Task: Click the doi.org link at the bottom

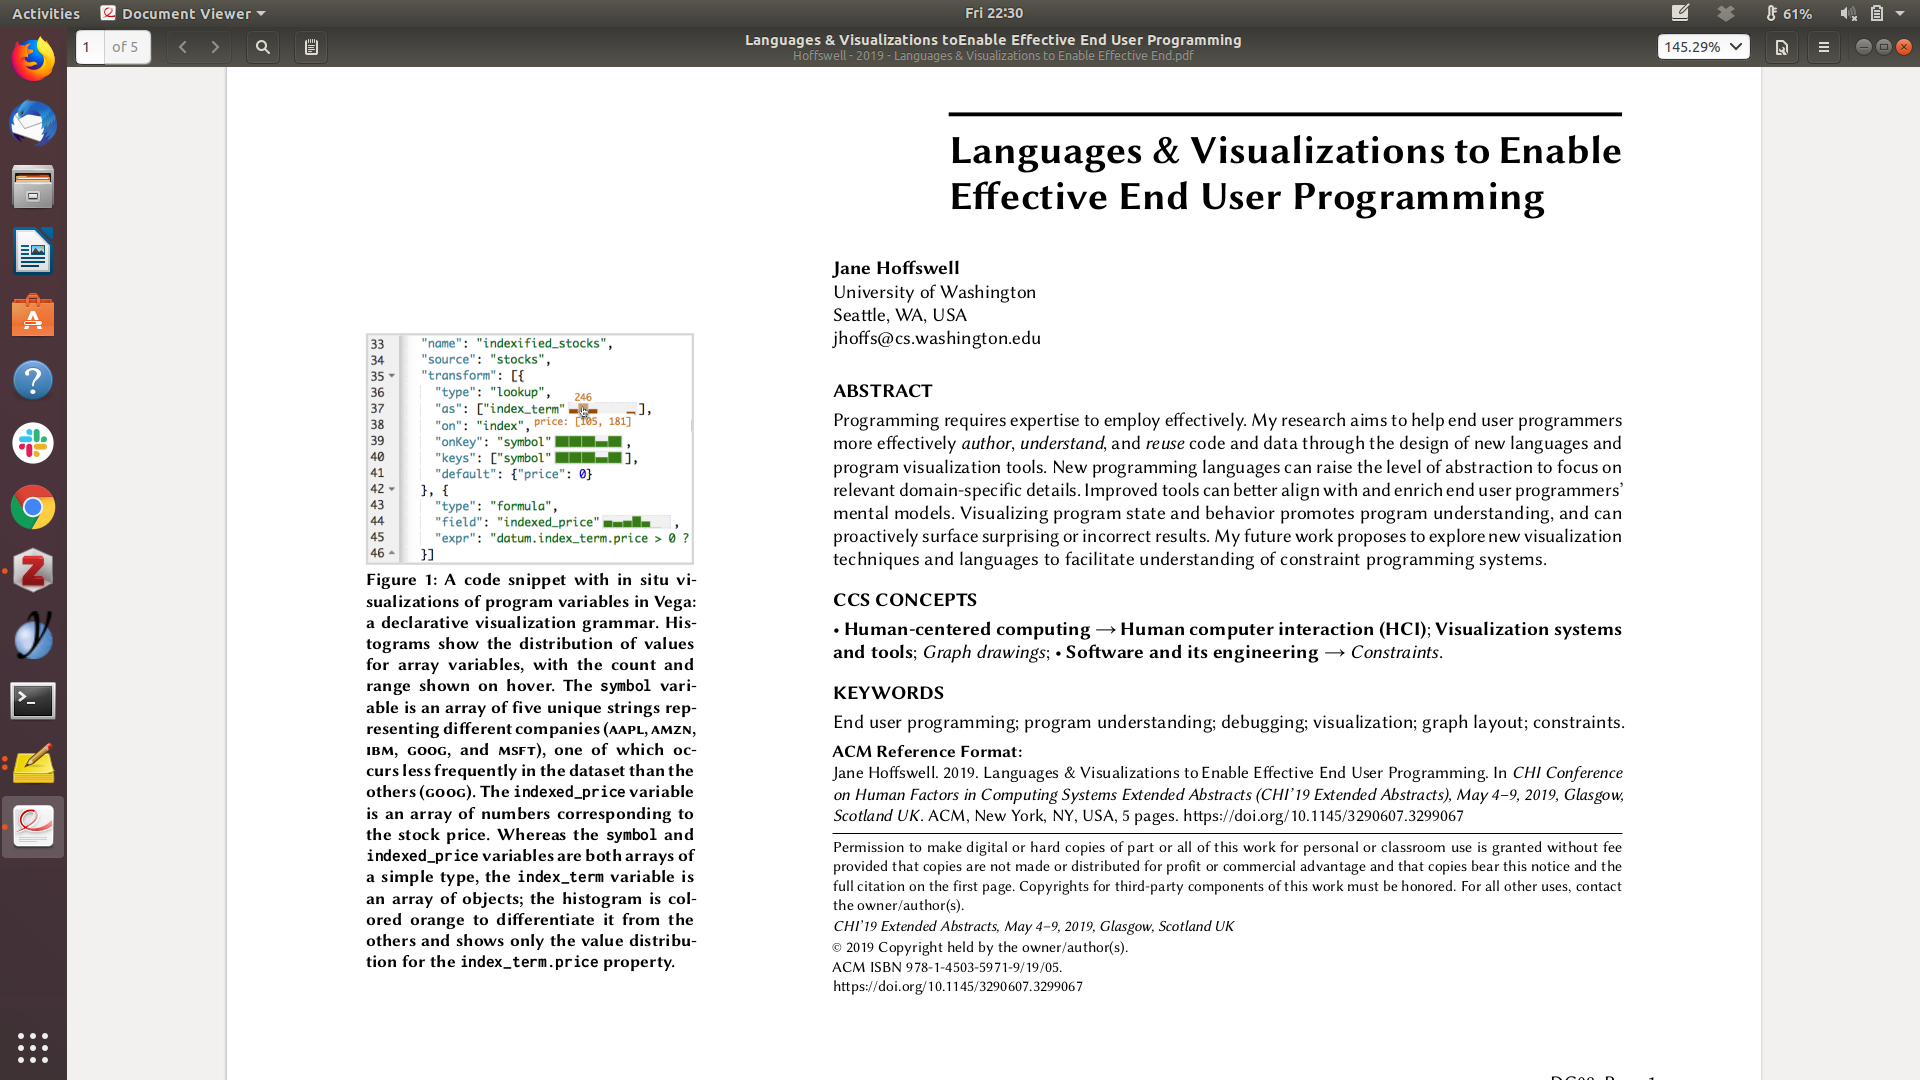Action: (957, 986)
